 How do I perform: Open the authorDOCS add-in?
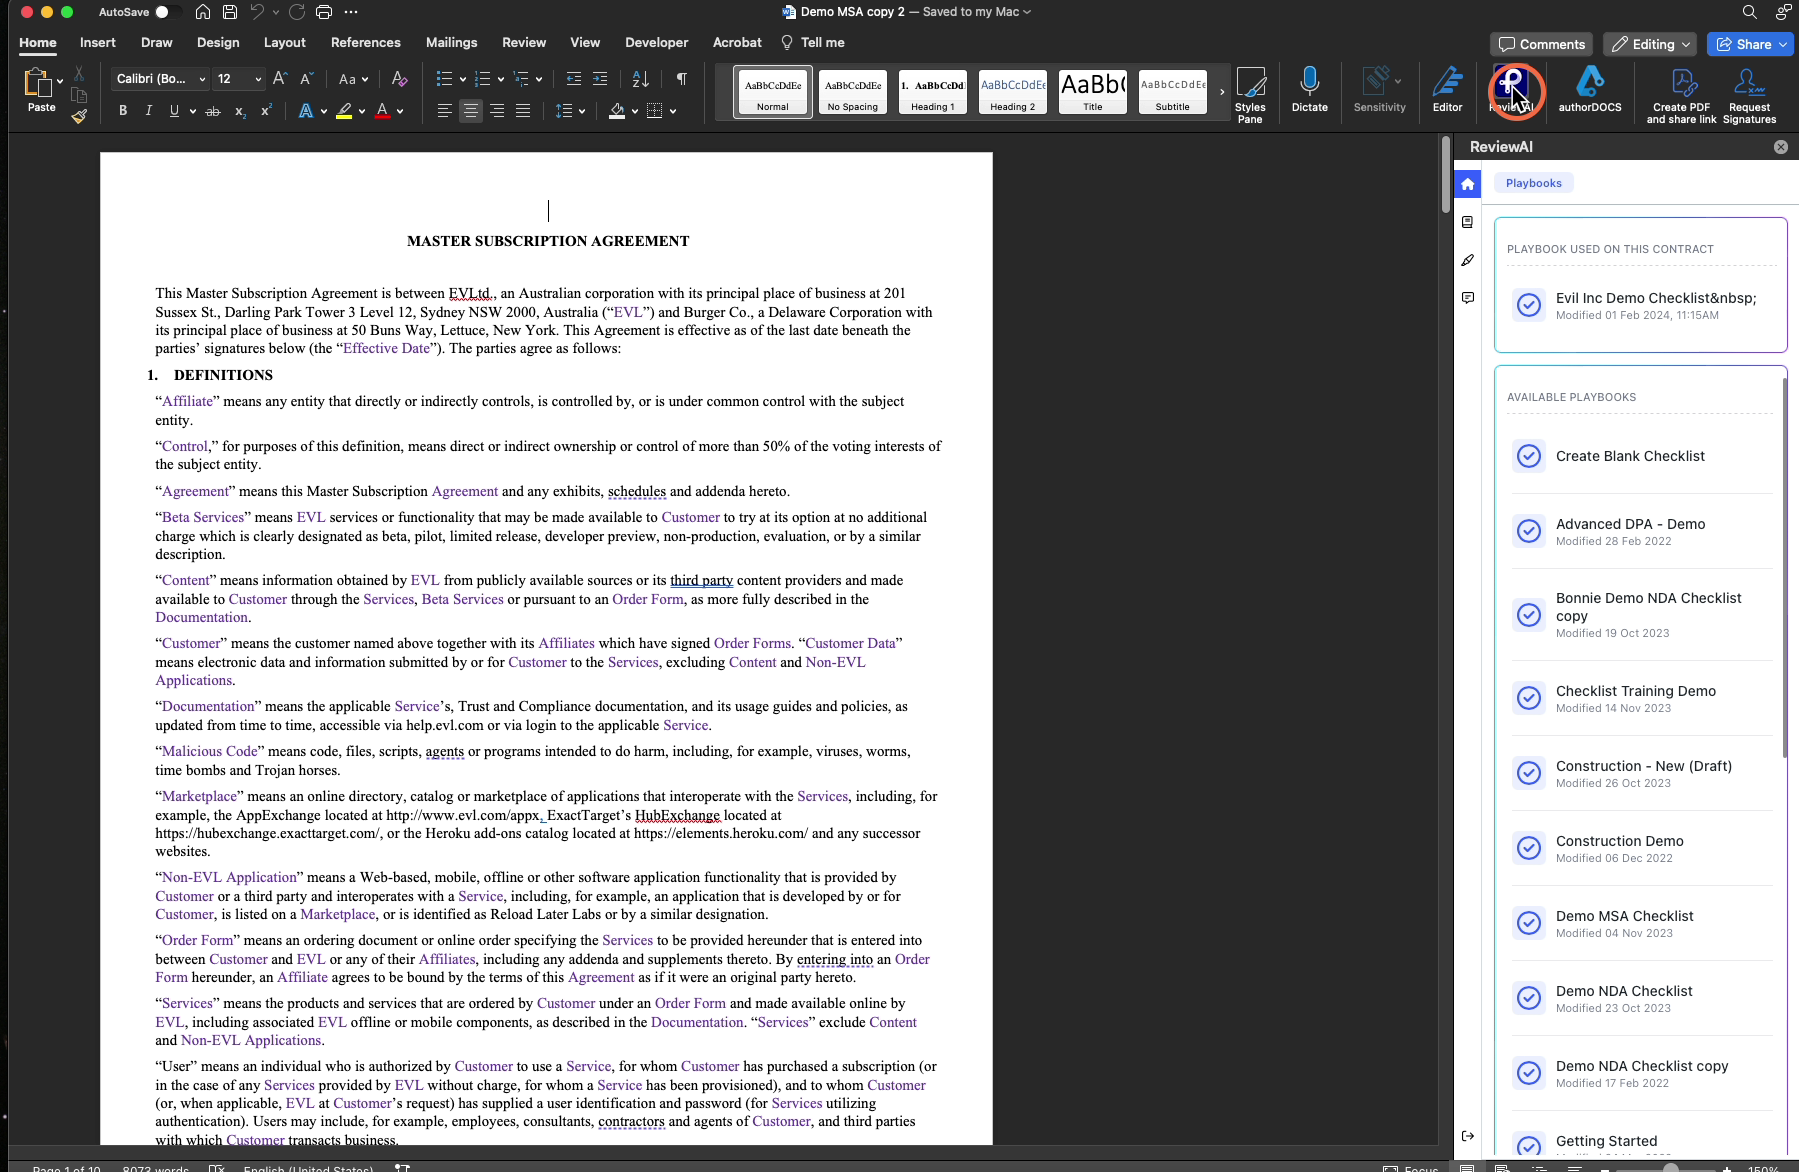(1590, 90)
